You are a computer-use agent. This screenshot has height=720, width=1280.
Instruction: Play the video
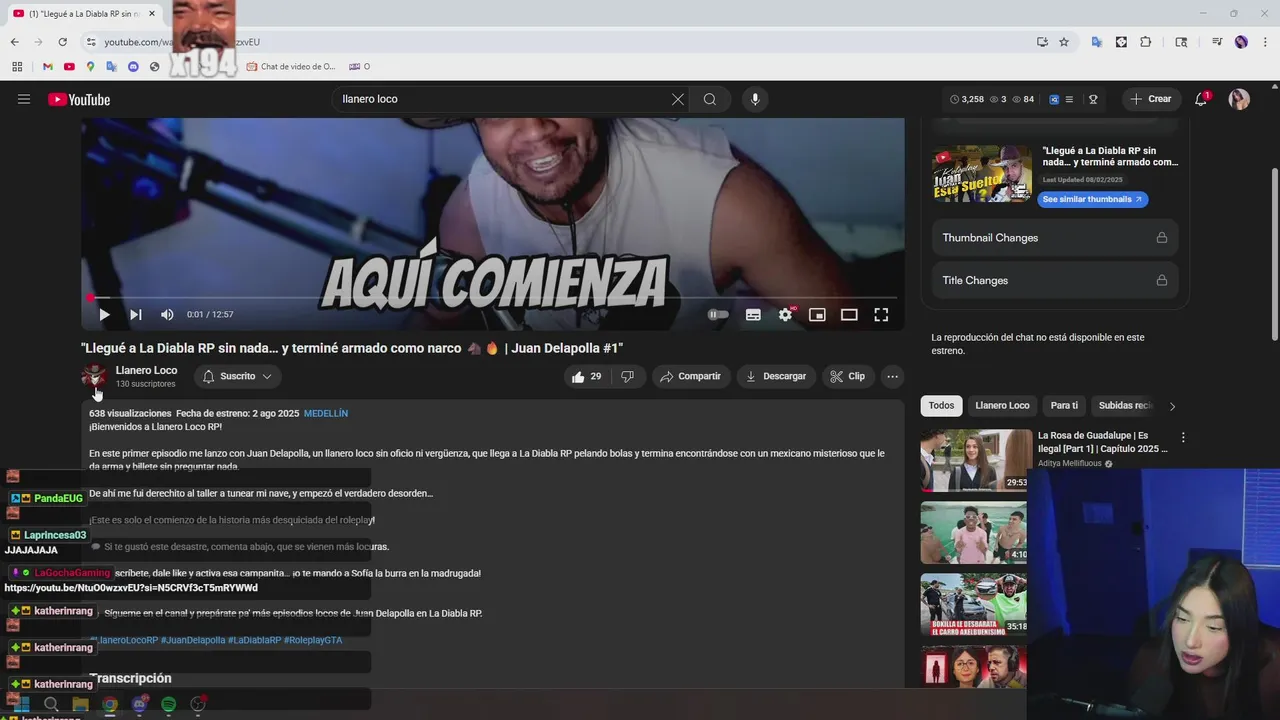pyautogui.click(x=104, y=314)
